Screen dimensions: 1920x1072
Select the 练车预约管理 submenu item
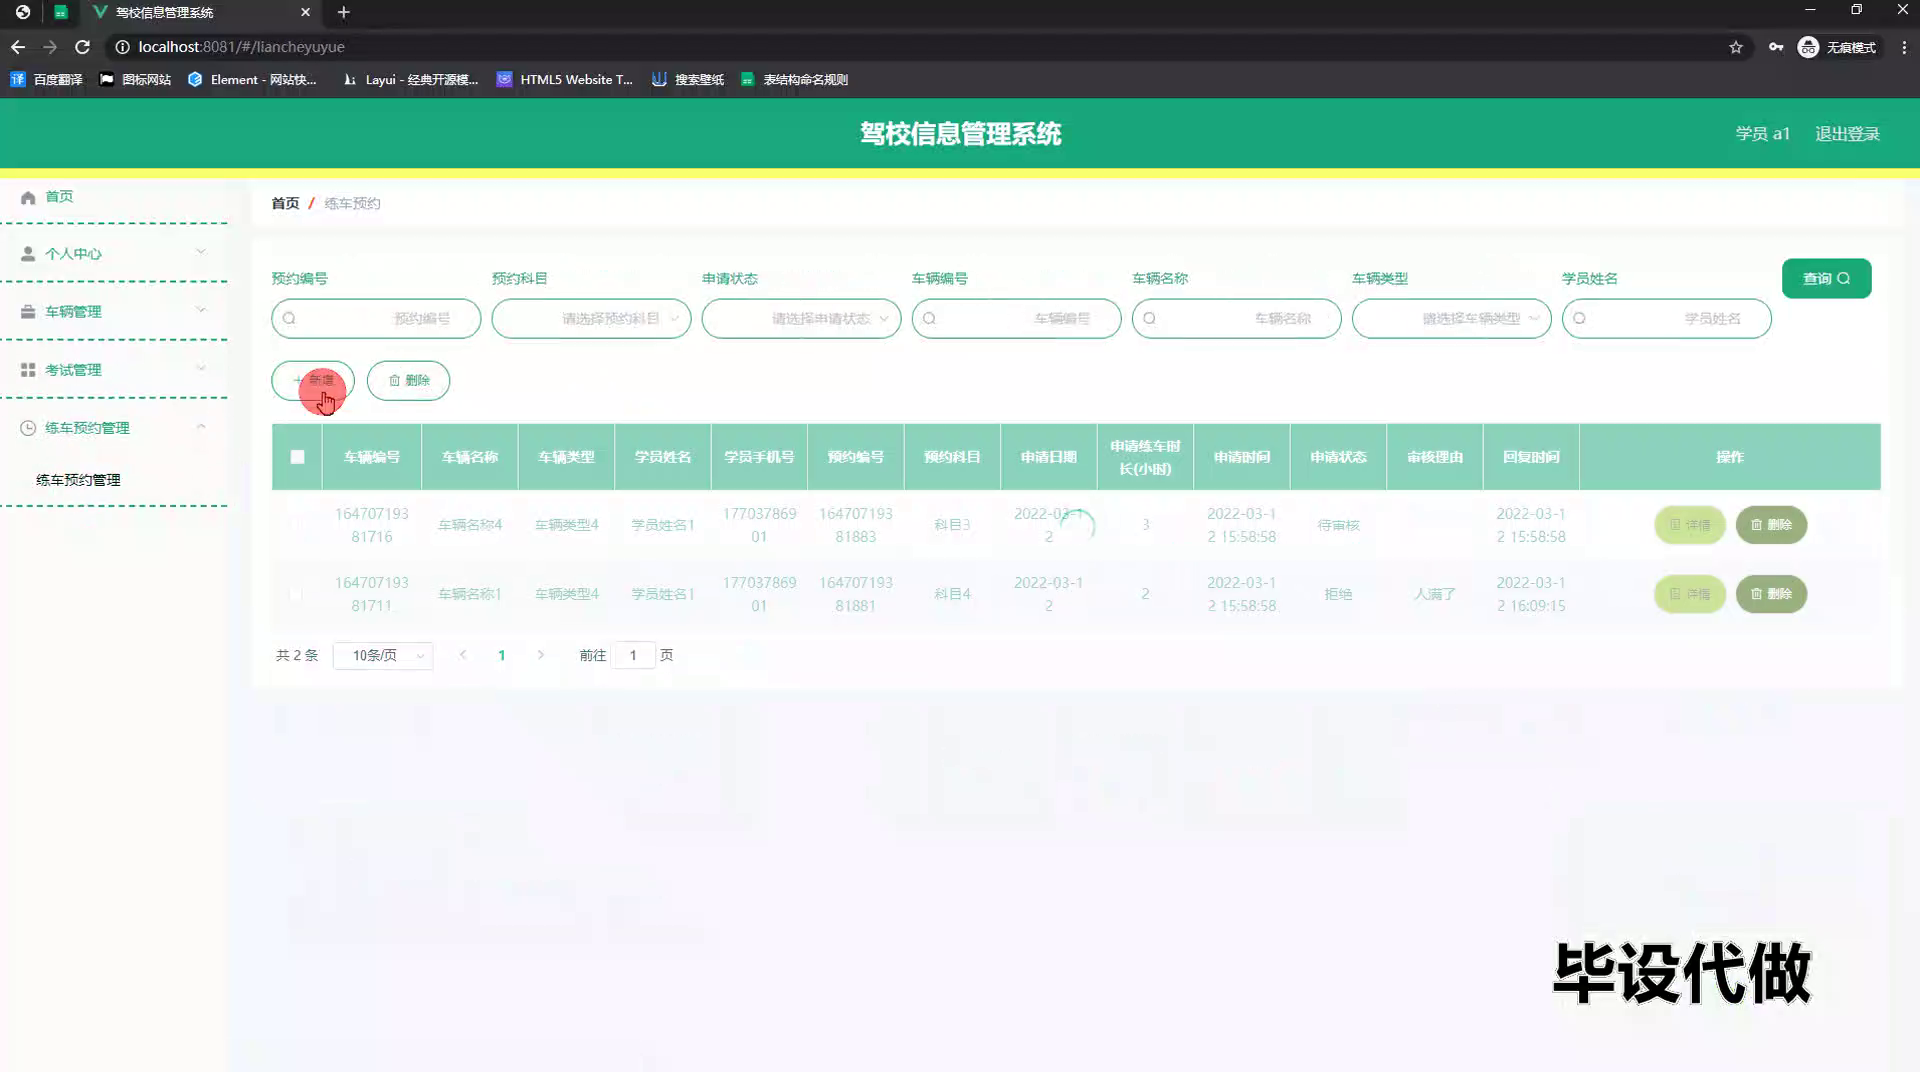pos(78,480)
